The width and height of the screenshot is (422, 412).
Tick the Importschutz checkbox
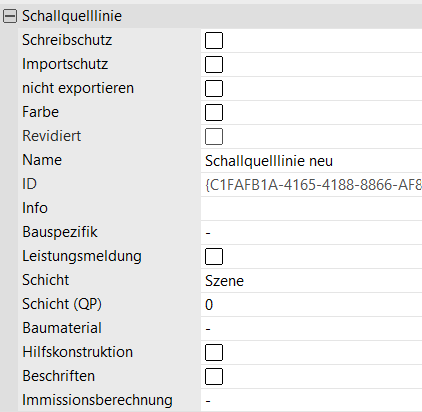click(214, 64)
